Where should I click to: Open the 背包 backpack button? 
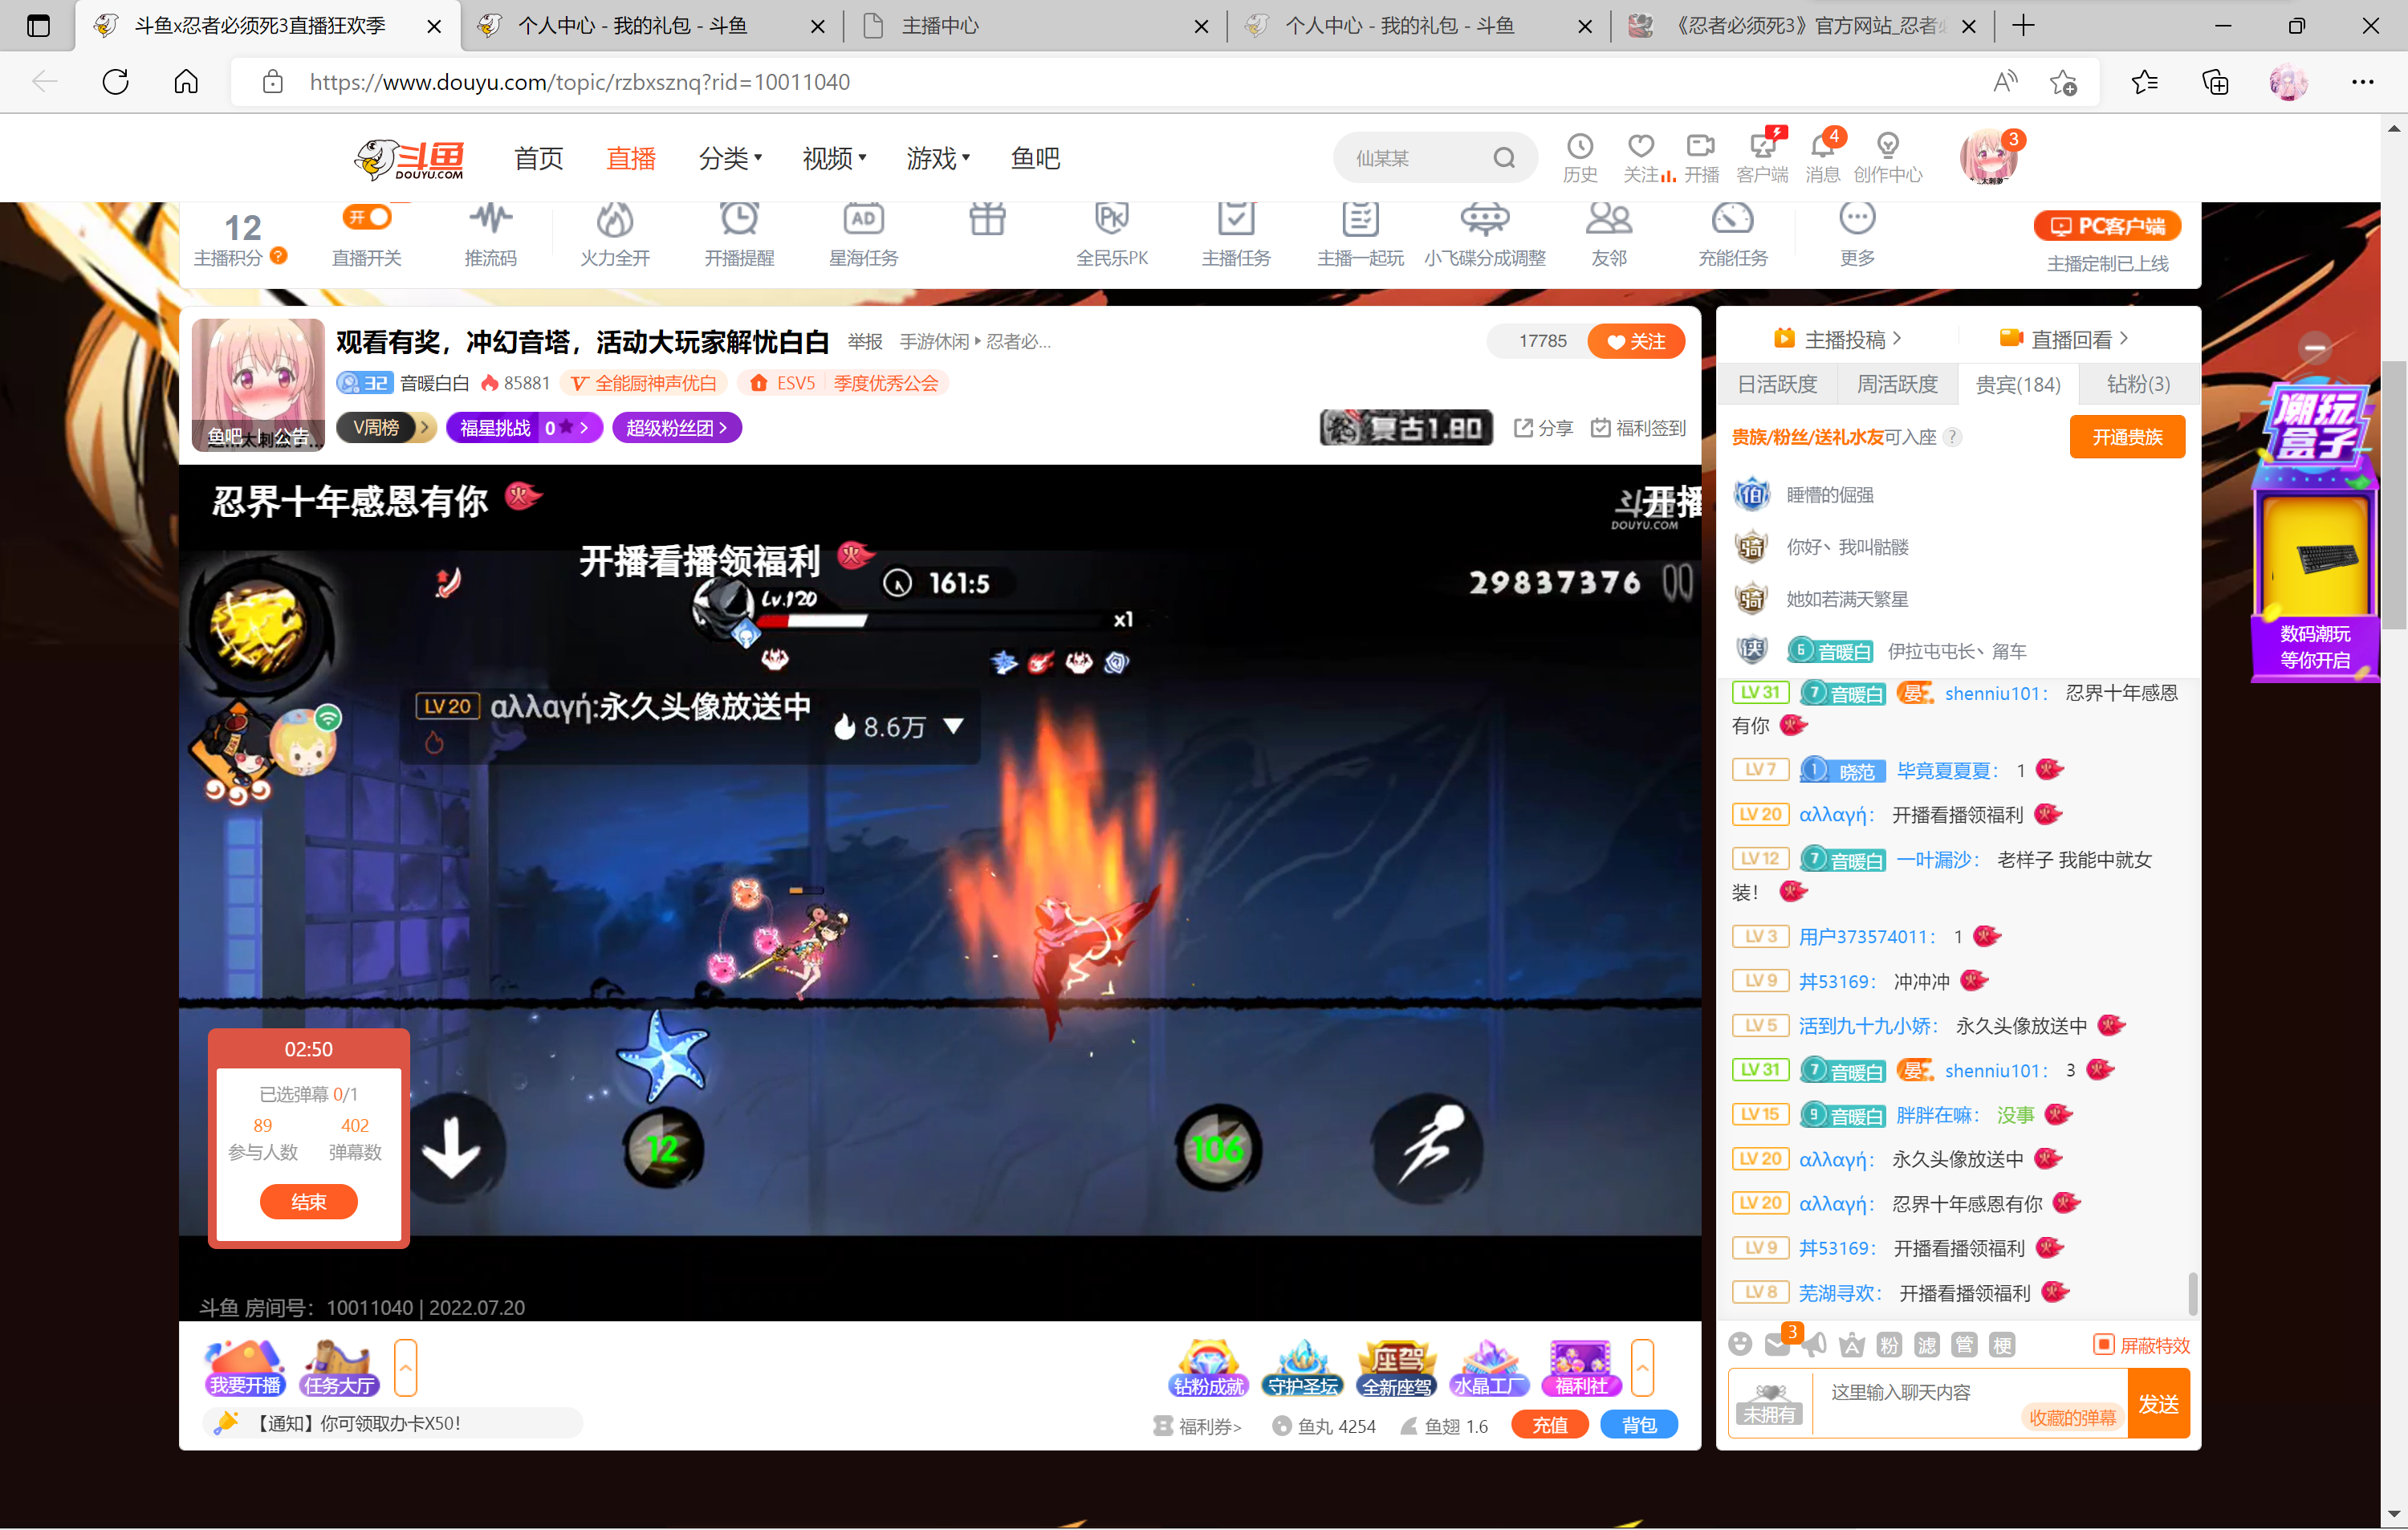click(x=1638, y=1425)
